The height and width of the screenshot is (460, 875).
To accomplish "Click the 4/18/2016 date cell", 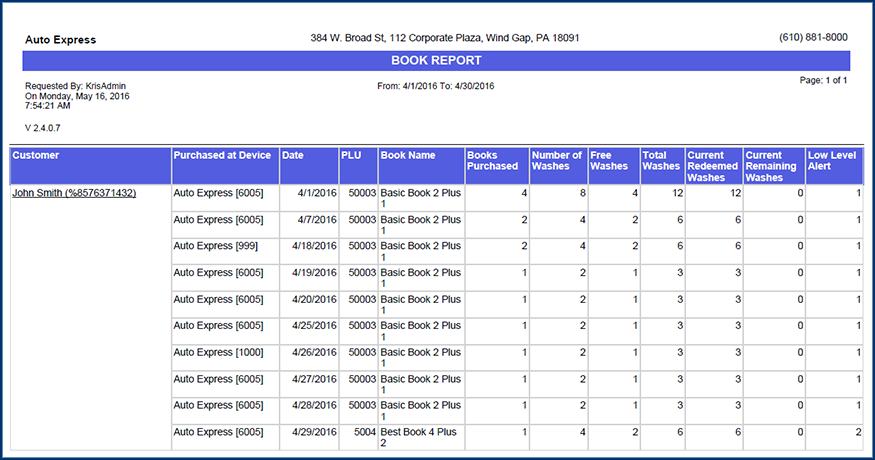I will [x=313, y=245].
